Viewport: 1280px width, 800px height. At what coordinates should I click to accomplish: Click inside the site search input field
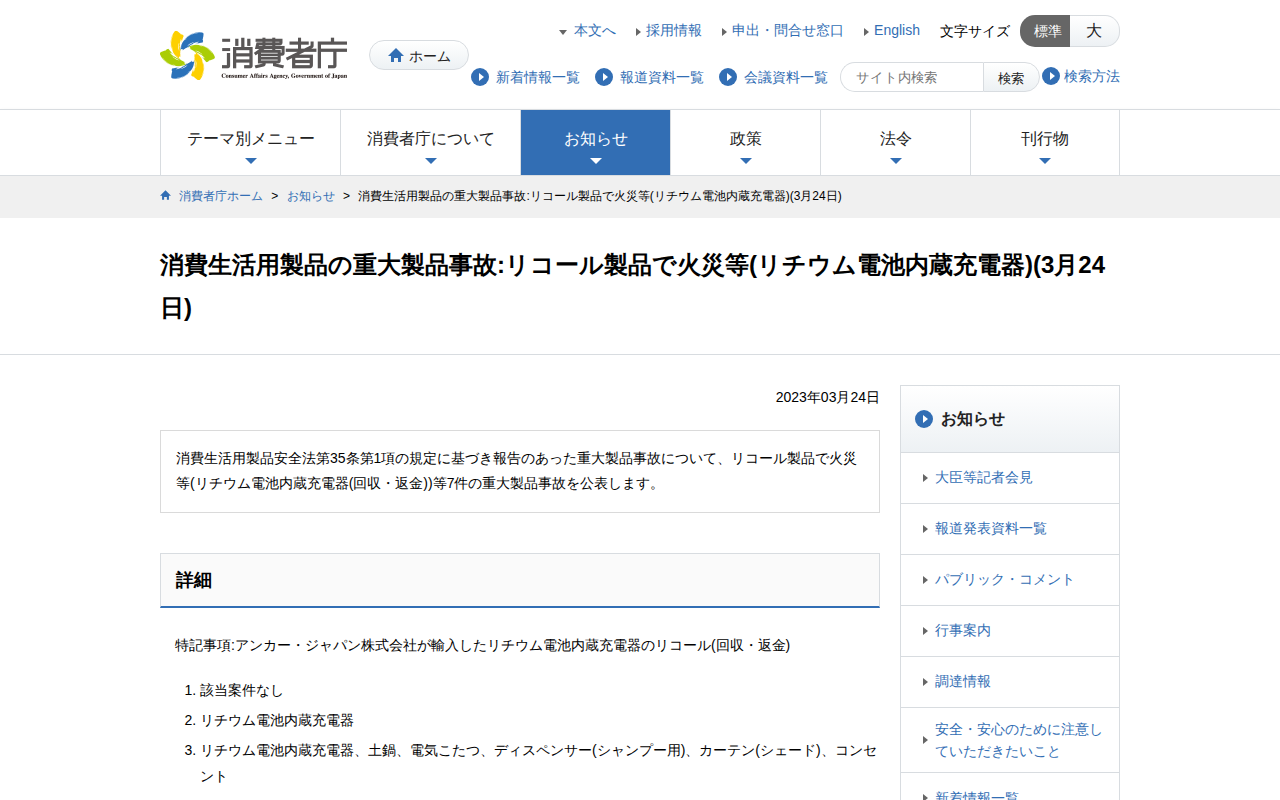click(911, 76)
